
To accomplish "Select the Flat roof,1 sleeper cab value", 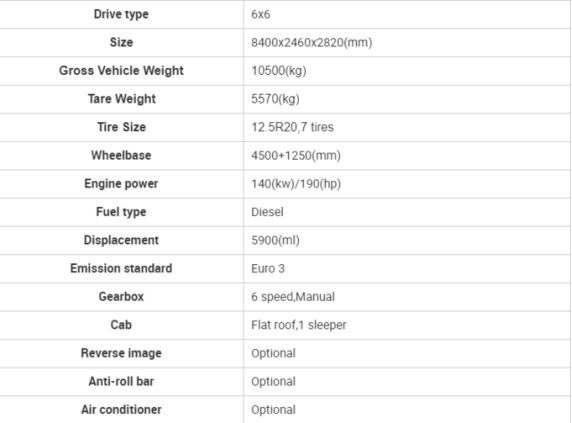I will click(x=298, y=325).
